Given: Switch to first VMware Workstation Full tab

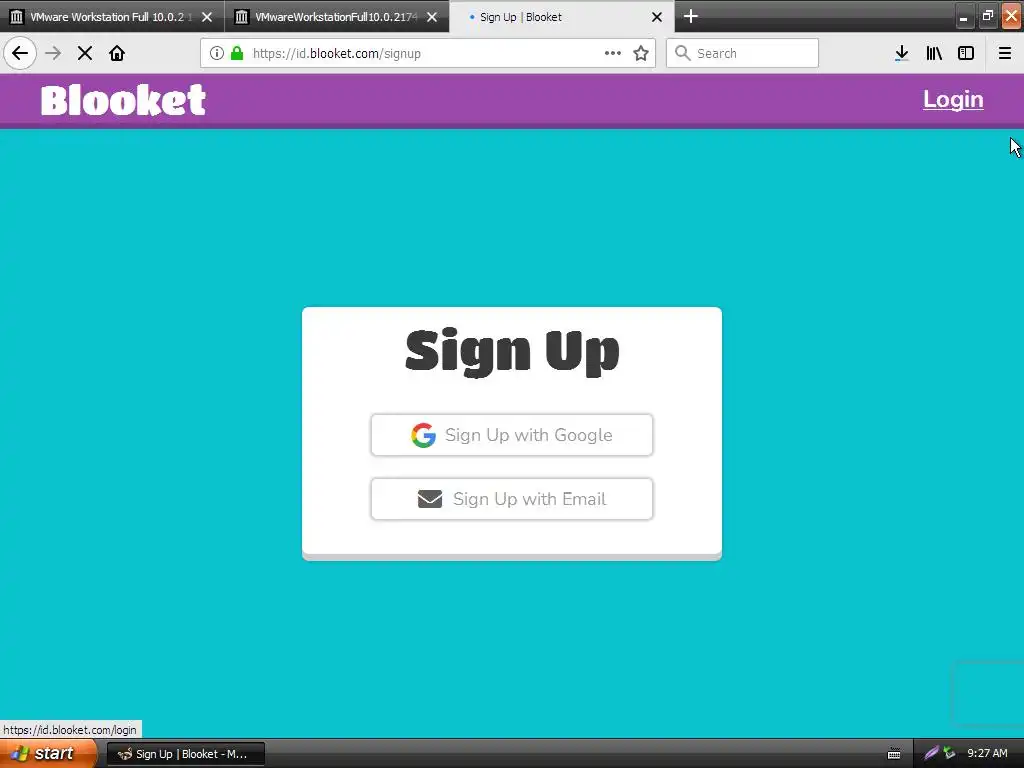Looking at the screenshot, I should (x=112, y=17).
